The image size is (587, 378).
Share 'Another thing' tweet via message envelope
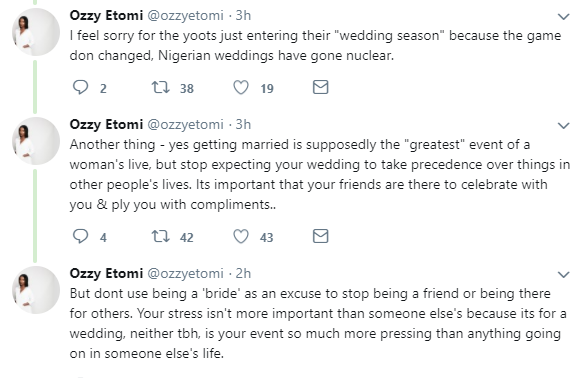click(x=320, y=236)
